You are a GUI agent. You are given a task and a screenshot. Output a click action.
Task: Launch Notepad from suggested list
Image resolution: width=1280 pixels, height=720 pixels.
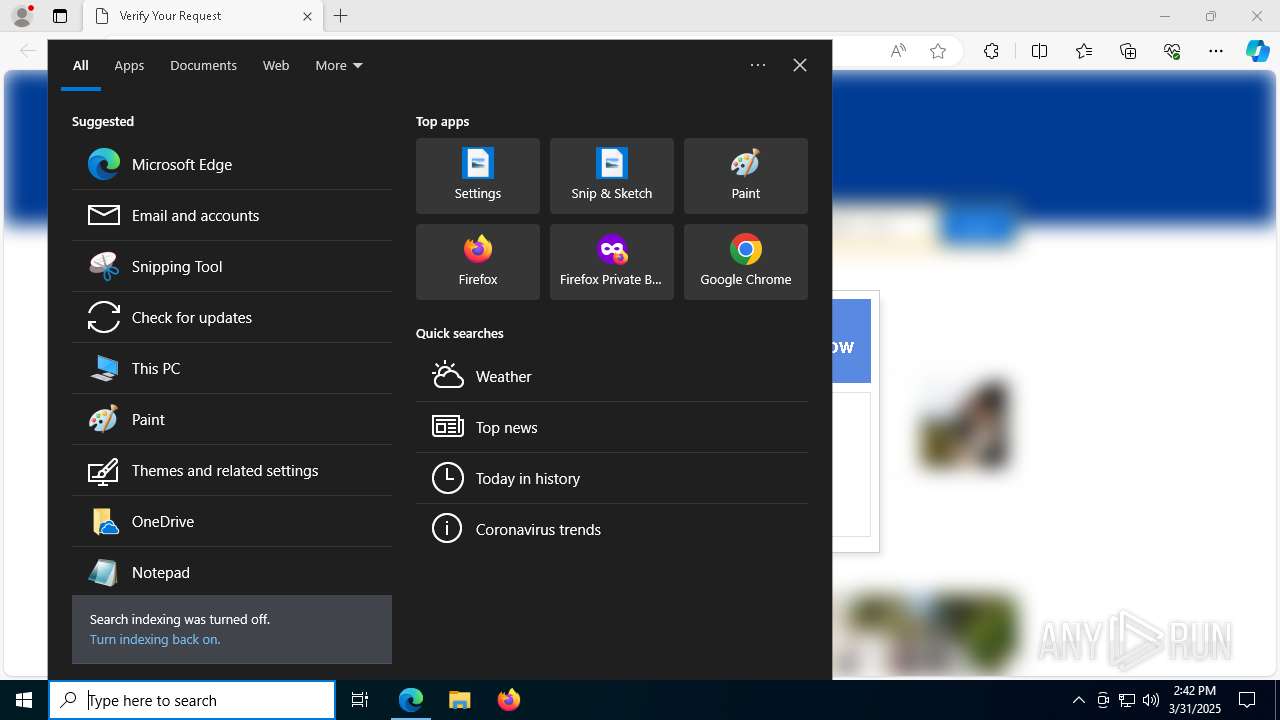click(x=232, y=572)
